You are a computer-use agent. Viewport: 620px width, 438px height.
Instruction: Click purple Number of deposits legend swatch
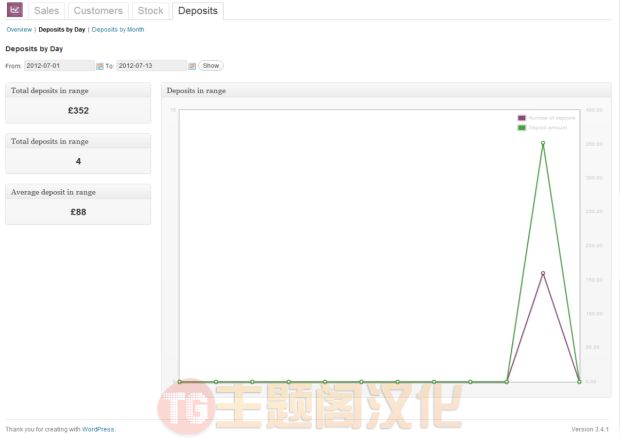(522, 118)
